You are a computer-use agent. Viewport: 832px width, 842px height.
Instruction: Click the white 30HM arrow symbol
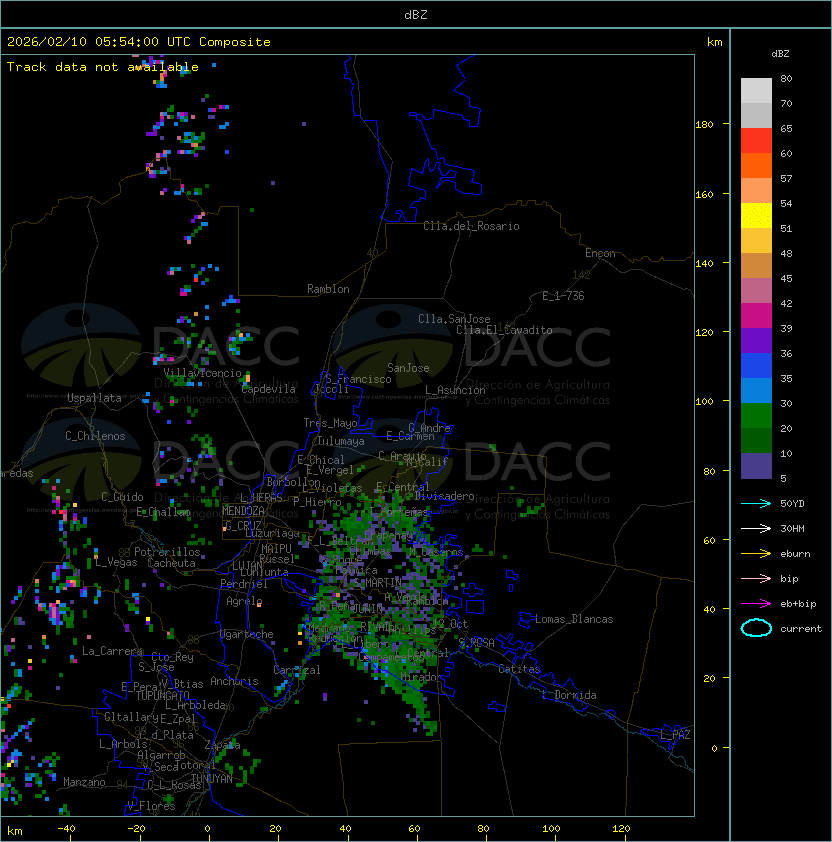(x=756, y=528)
